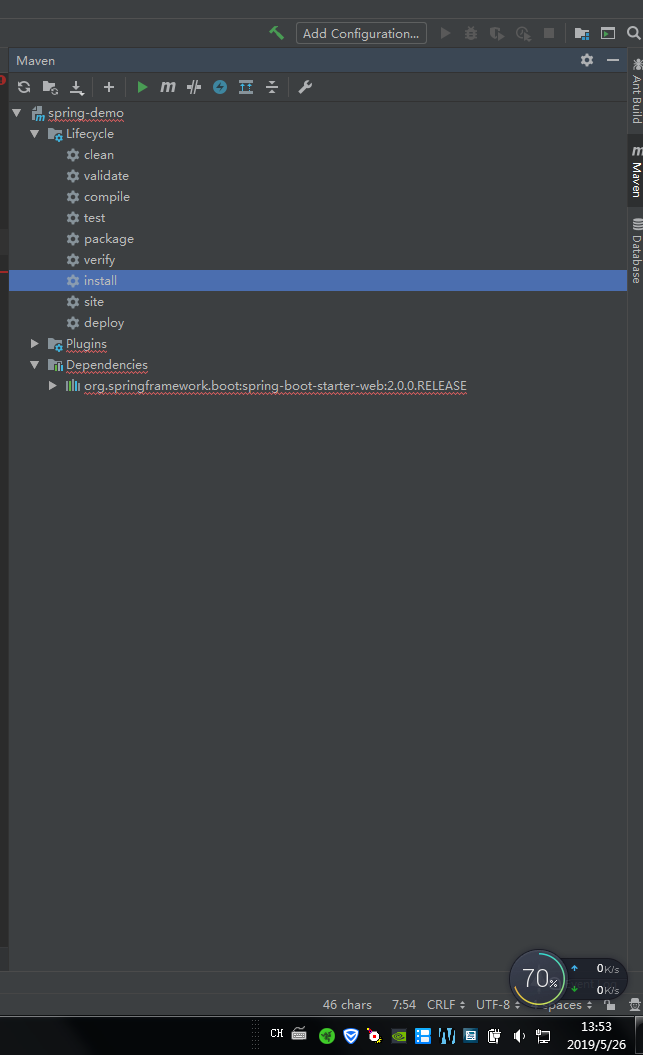Viewport: 645px width, 1055px height.
Task: Expand all nodes in the Maven tree
Action: tap(245, 87)
